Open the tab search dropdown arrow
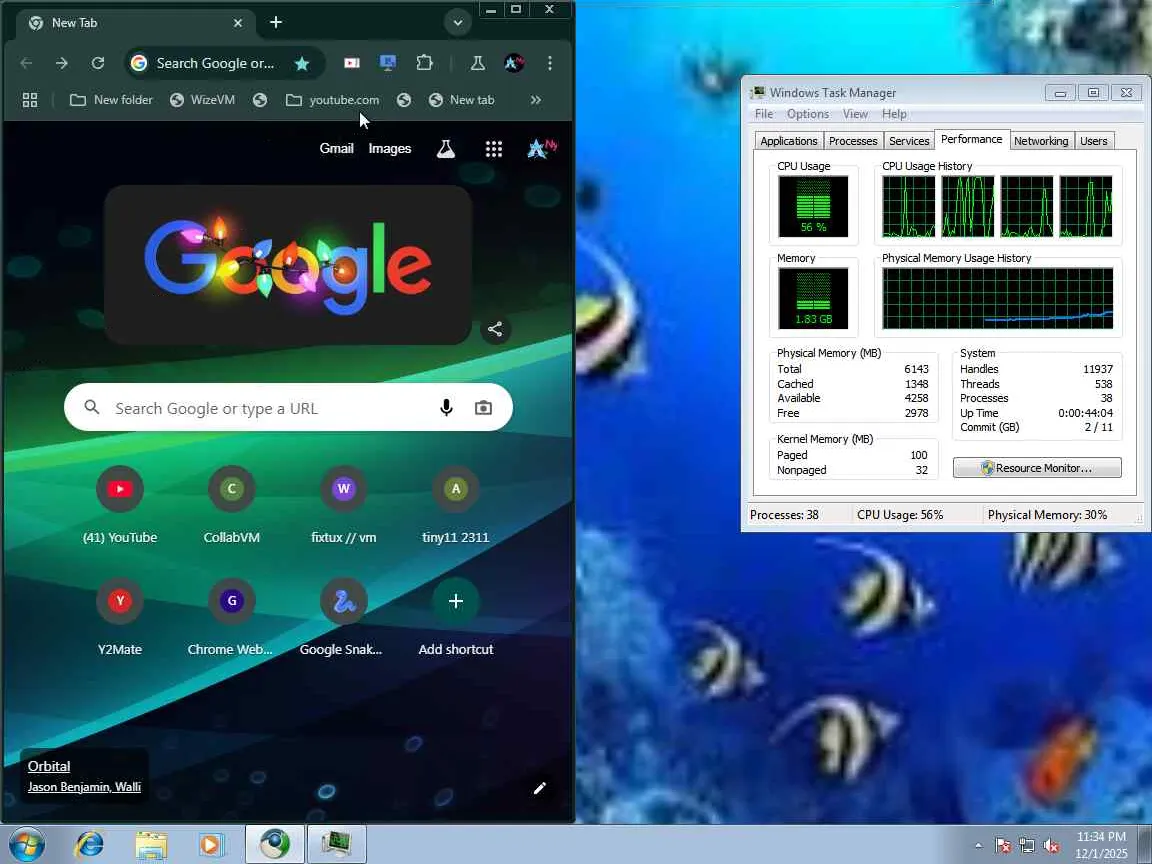The image size is (1152, 864). point(457,23)
